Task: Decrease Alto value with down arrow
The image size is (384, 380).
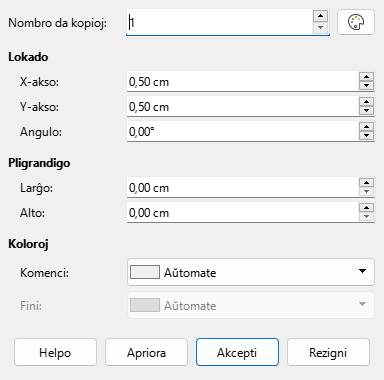Action: click(x=366, y=217)
